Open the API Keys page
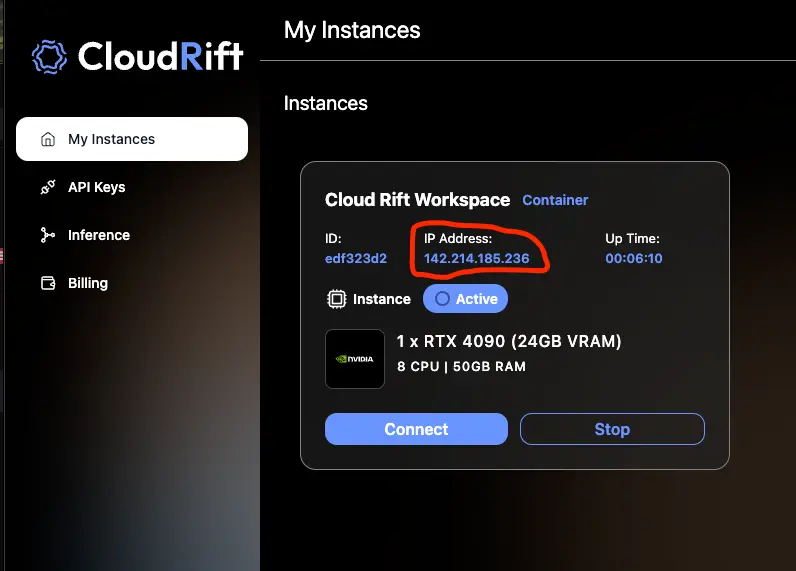Viewport: 796px width, 571px height. pyautogui.click(x=96, y=187)
